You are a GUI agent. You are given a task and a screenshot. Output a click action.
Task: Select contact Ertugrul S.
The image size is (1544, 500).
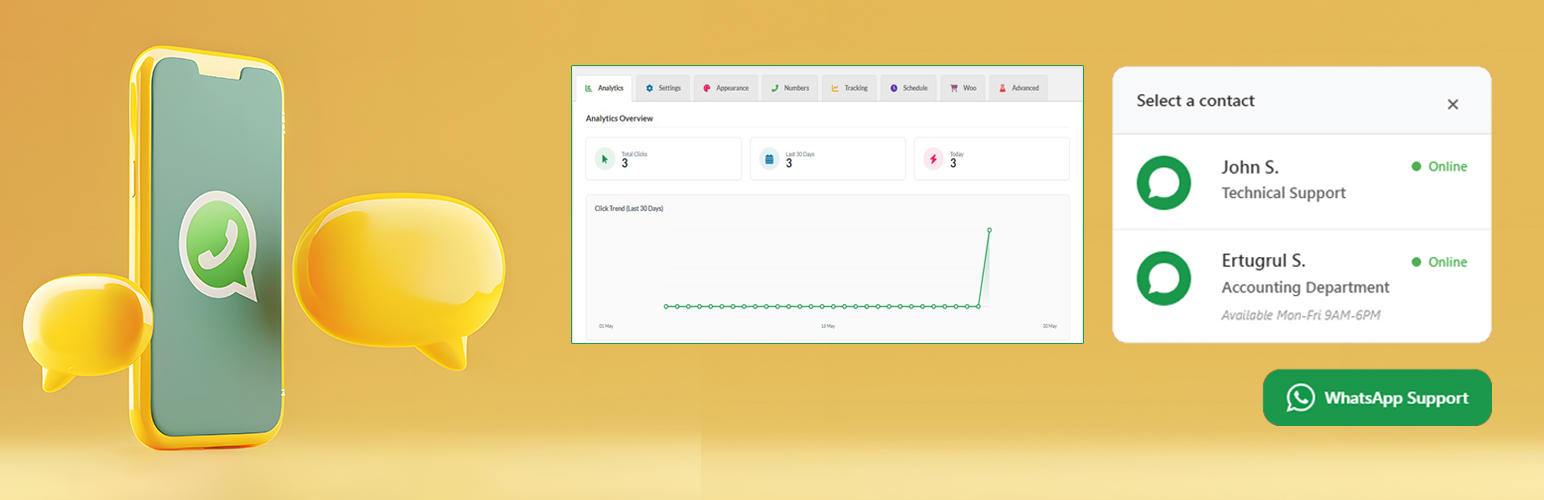[x=1302, y=286]
